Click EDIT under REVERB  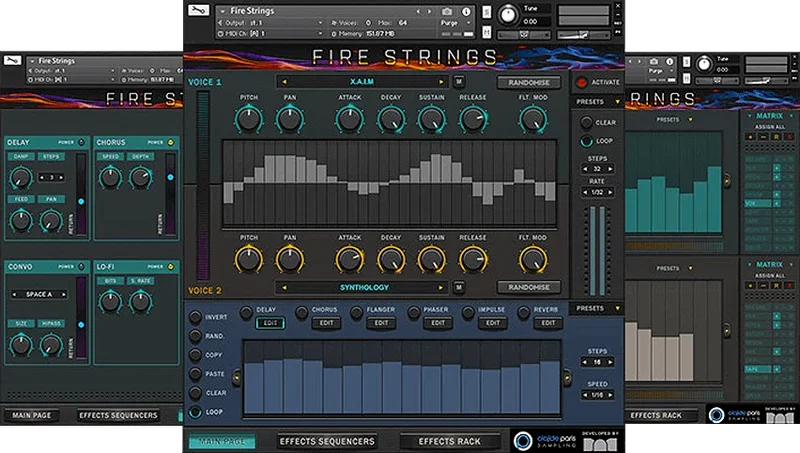548,323
